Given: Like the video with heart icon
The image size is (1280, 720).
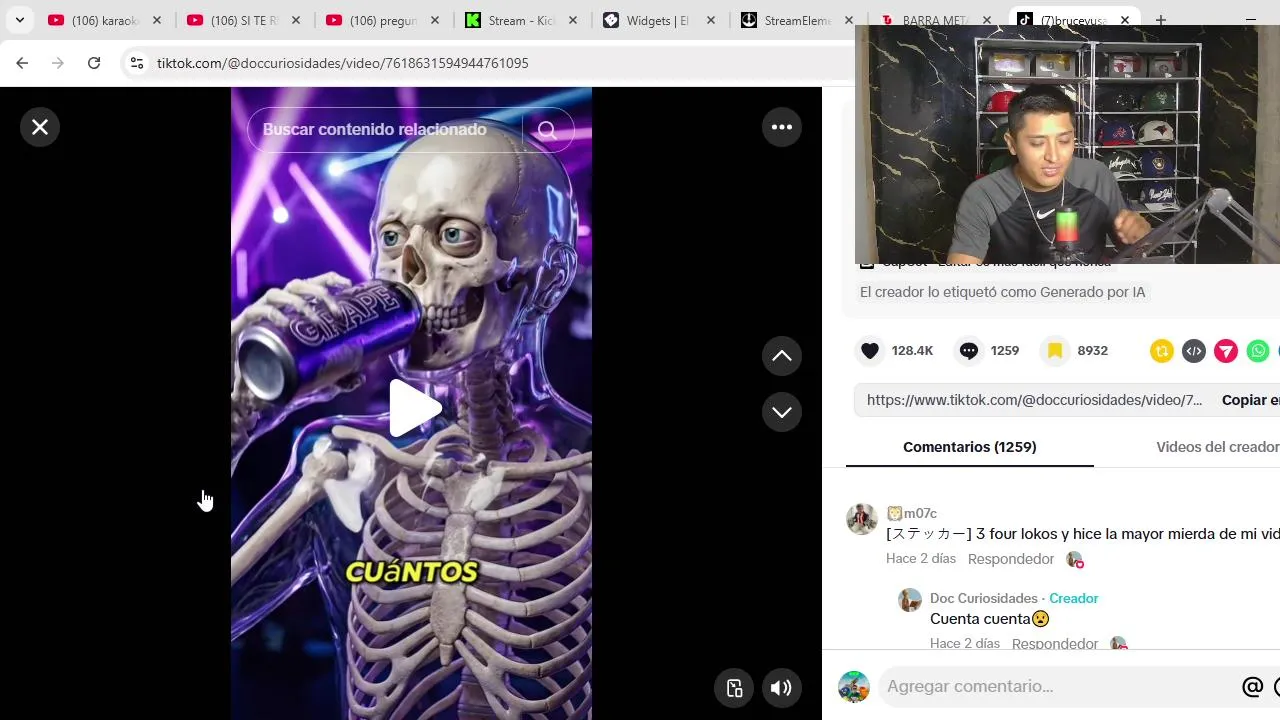Looking at the screenshot, I should coord(870,351).
